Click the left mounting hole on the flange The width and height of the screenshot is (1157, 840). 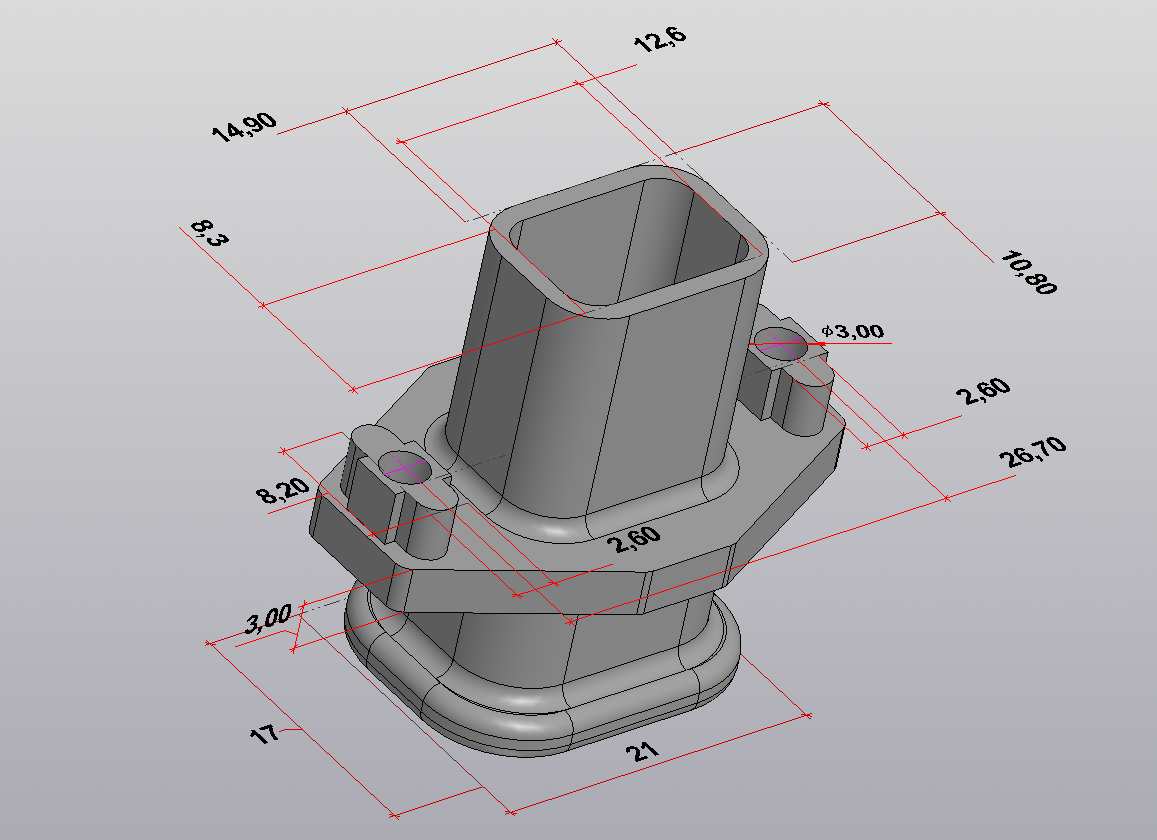pos(404,467)
